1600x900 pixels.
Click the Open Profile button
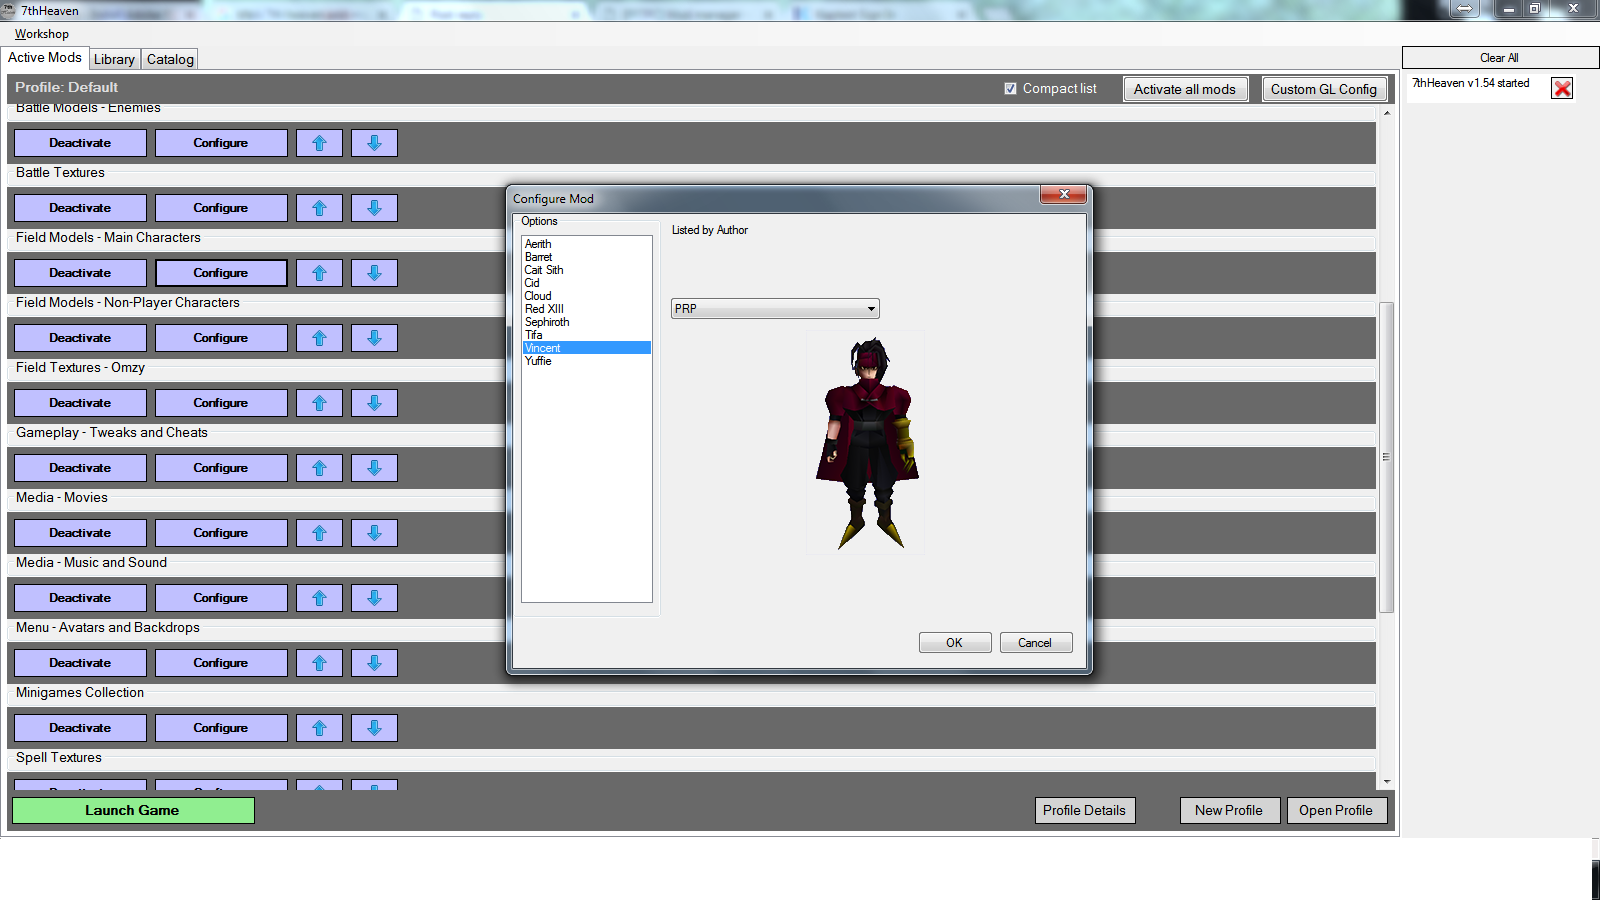pos(1336,810)
